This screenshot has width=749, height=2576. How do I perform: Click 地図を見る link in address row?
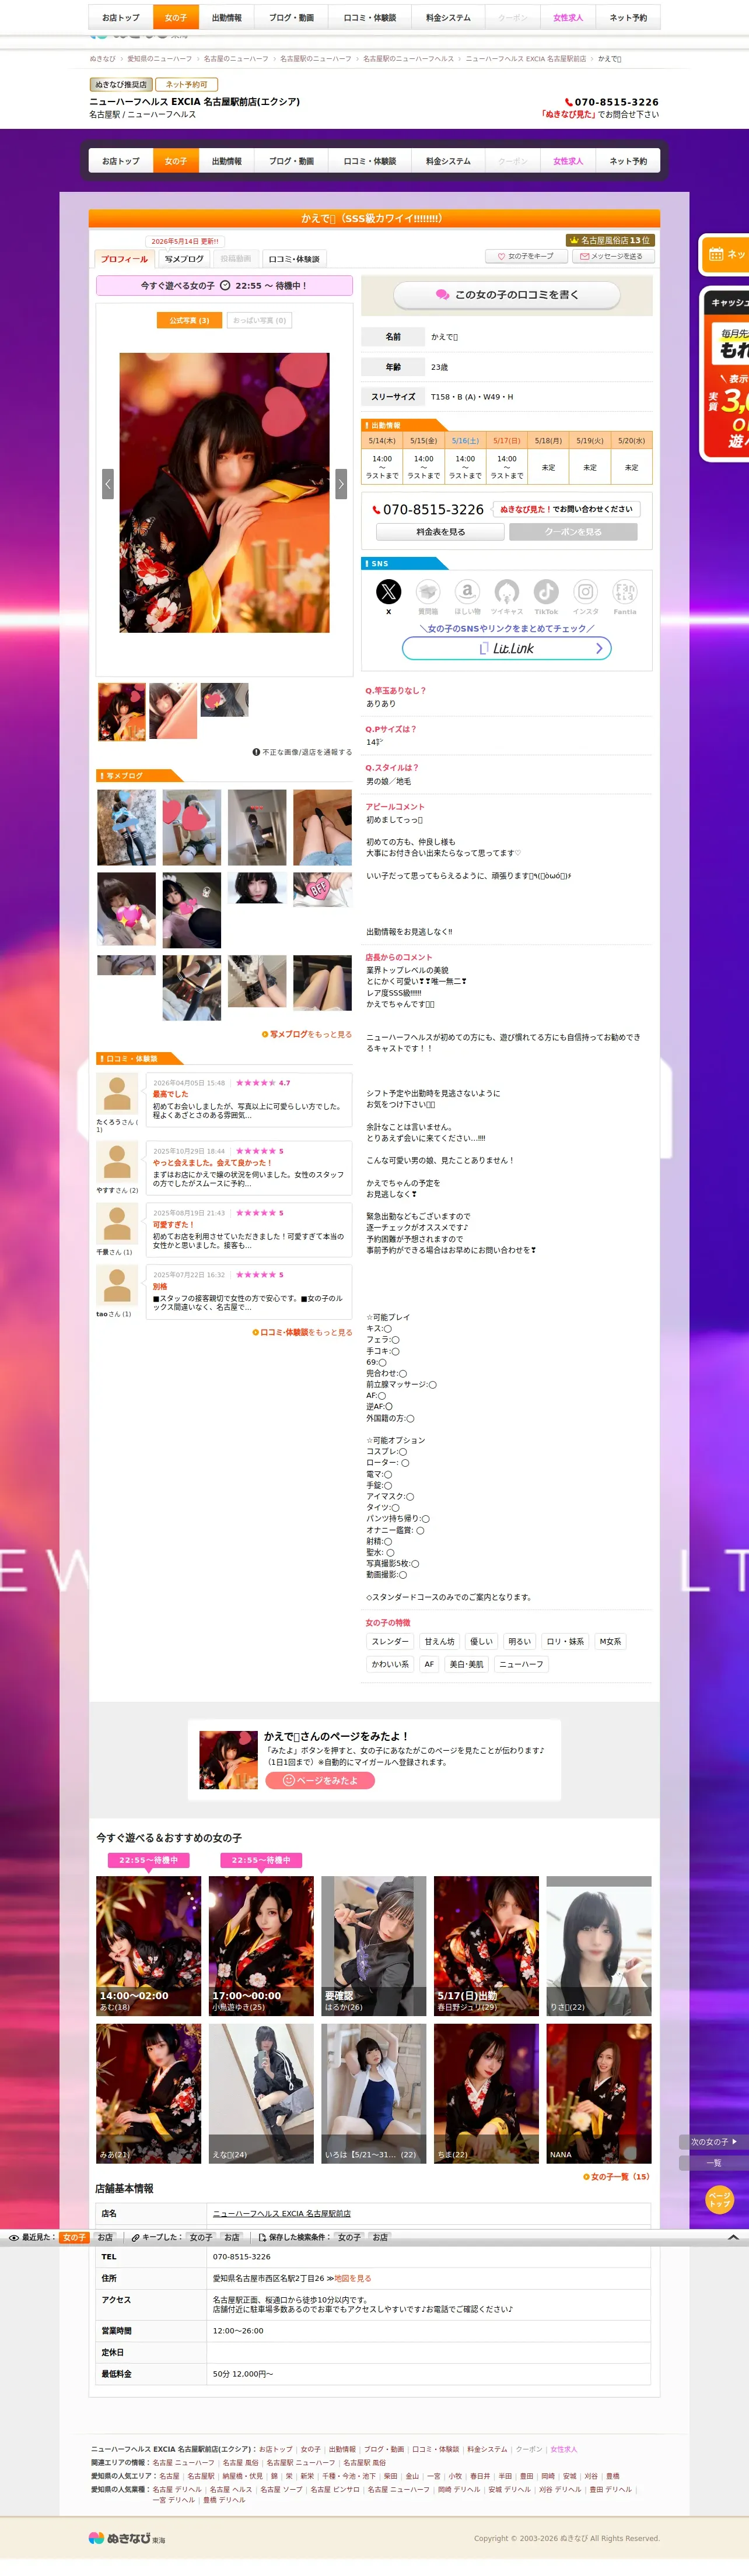(x=353, y=2278)
